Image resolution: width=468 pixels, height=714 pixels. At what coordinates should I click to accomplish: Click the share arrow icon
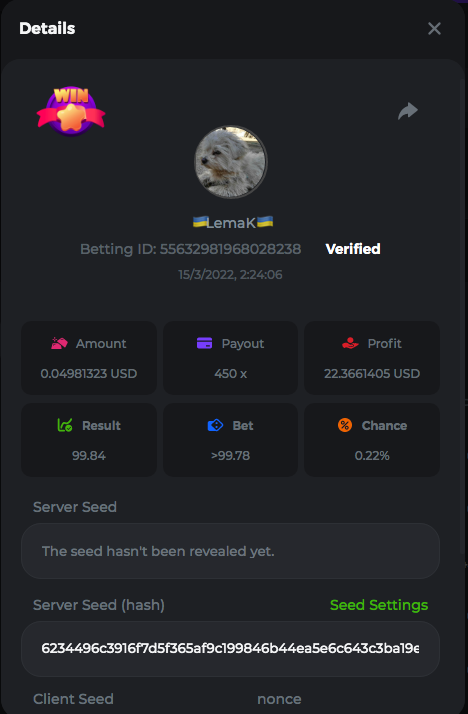(x=407, y=111)
